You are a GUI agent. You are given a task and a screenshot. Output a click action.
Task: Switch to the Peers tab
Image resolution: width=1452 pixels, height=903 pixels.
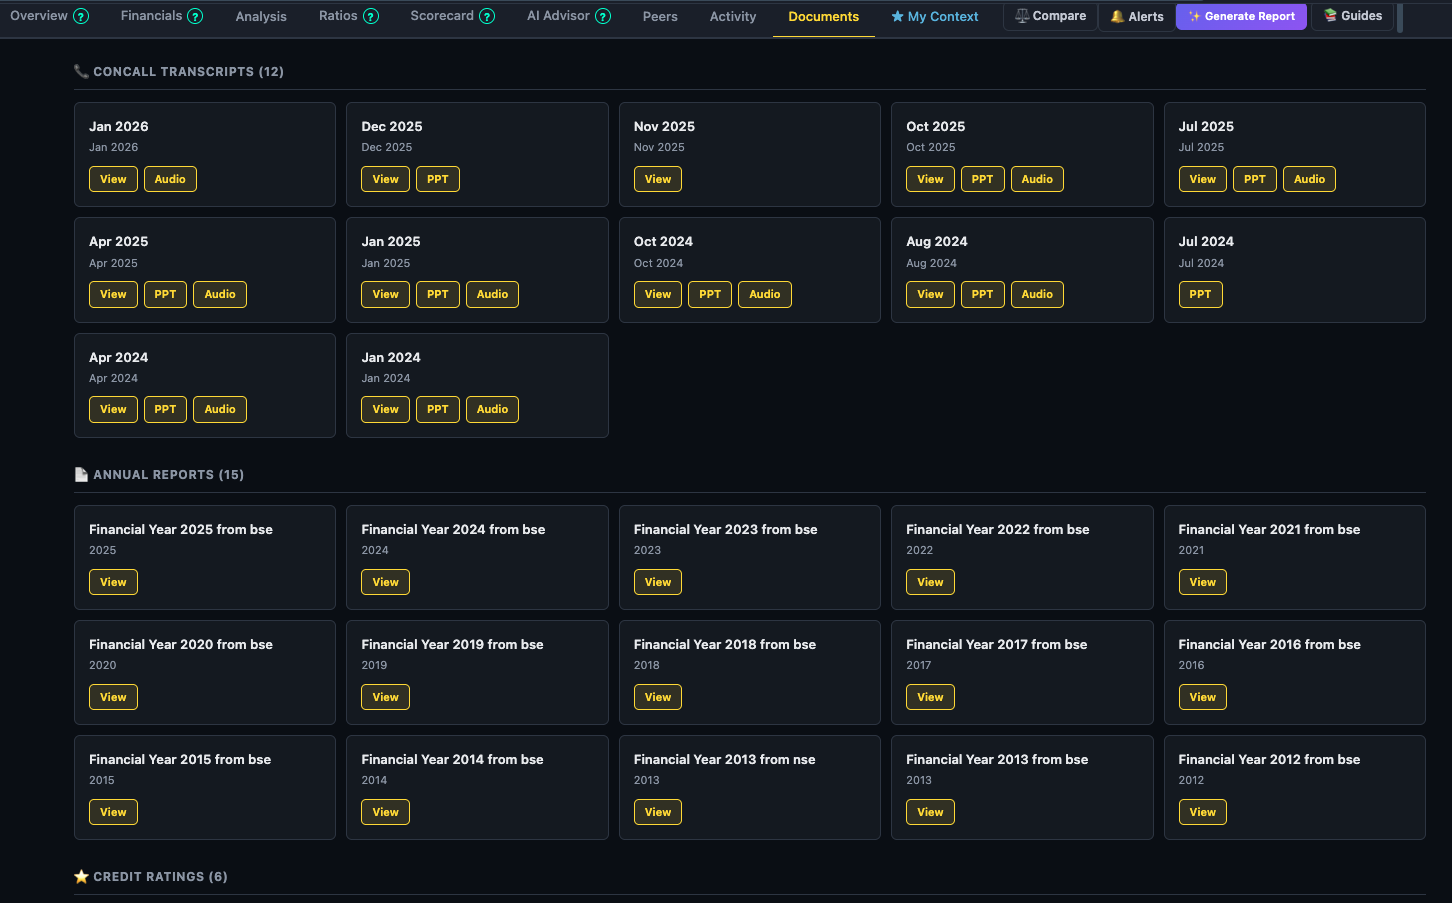point(660,16)
